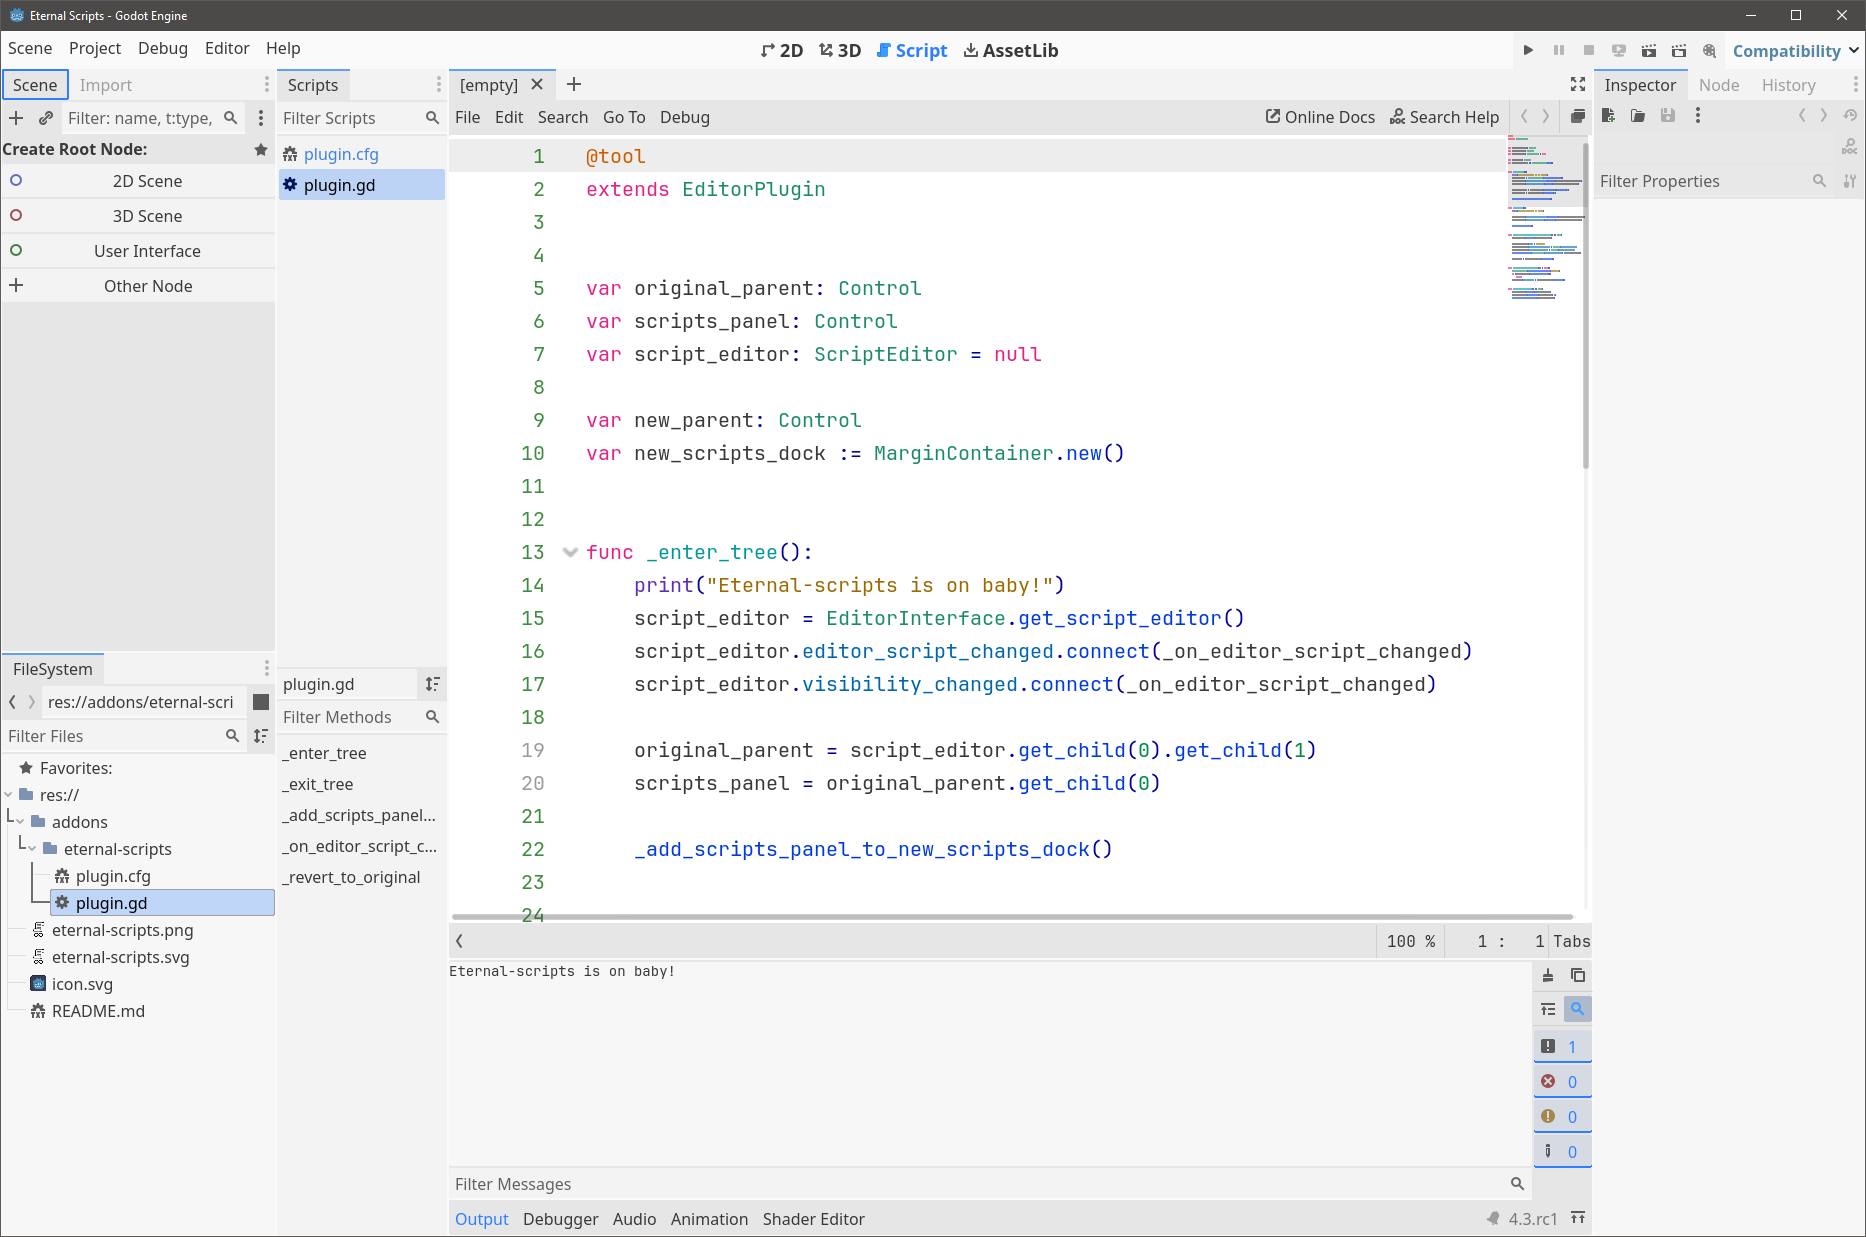Open script editor Go To menu
Screen dimensions: 1866x1237
pos(624,117)
